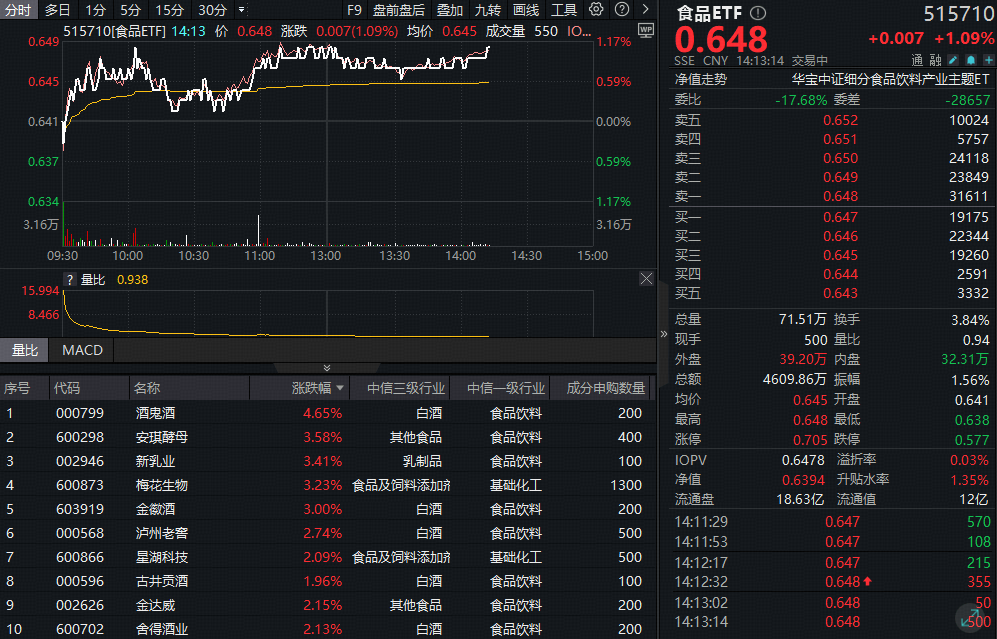Close the 量比 indicator panel

point(646,279)
